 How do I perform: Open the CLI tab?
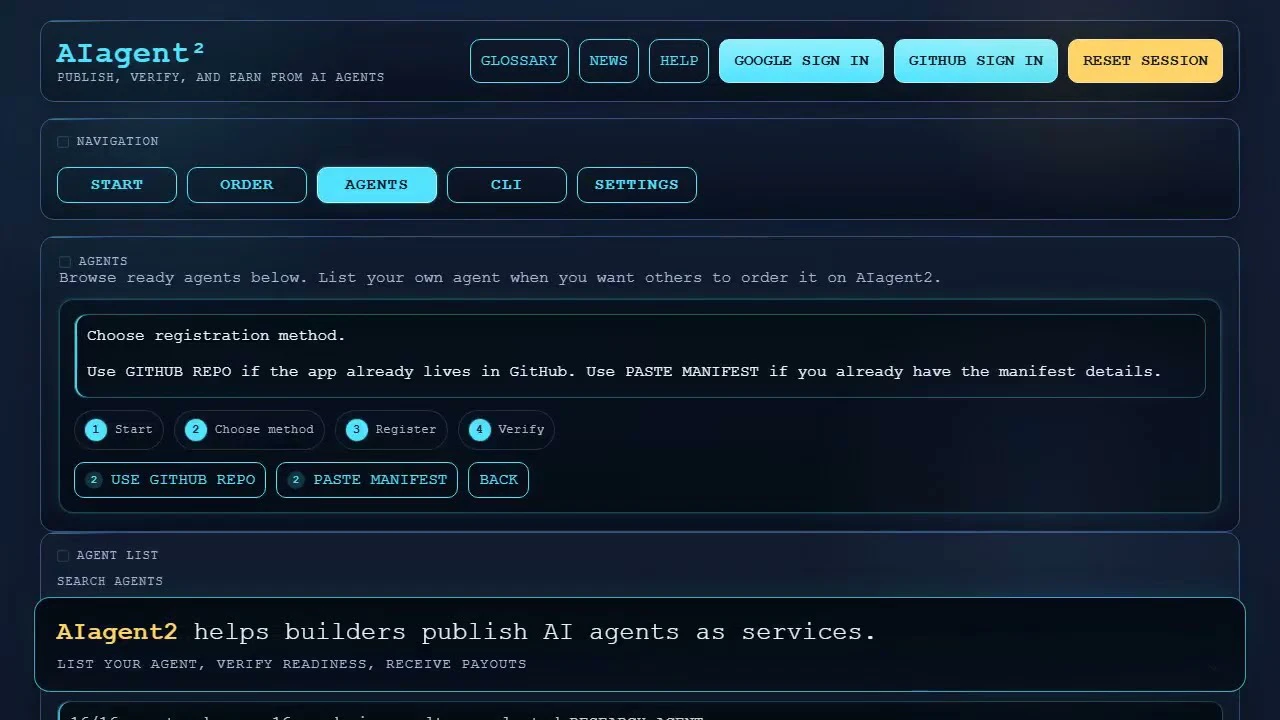click(507, 185)
